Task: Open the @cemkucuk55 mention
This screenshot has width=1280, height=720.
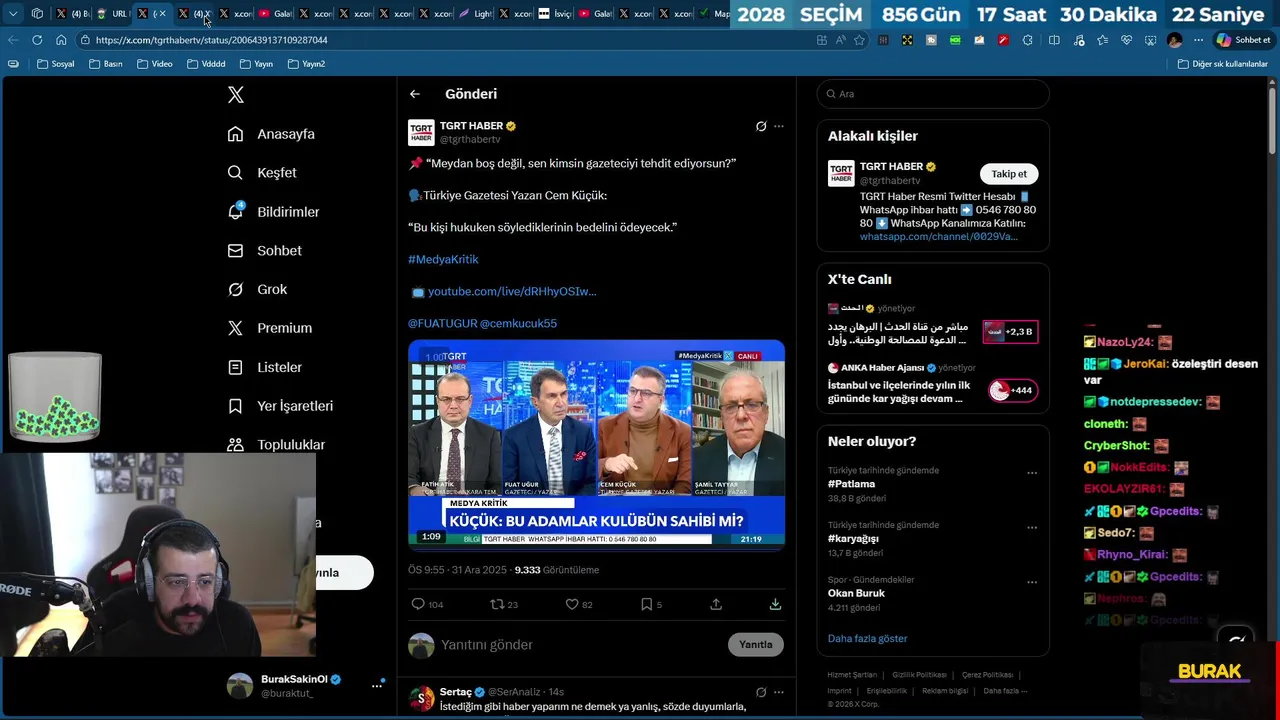Action: tap(518, 323)
